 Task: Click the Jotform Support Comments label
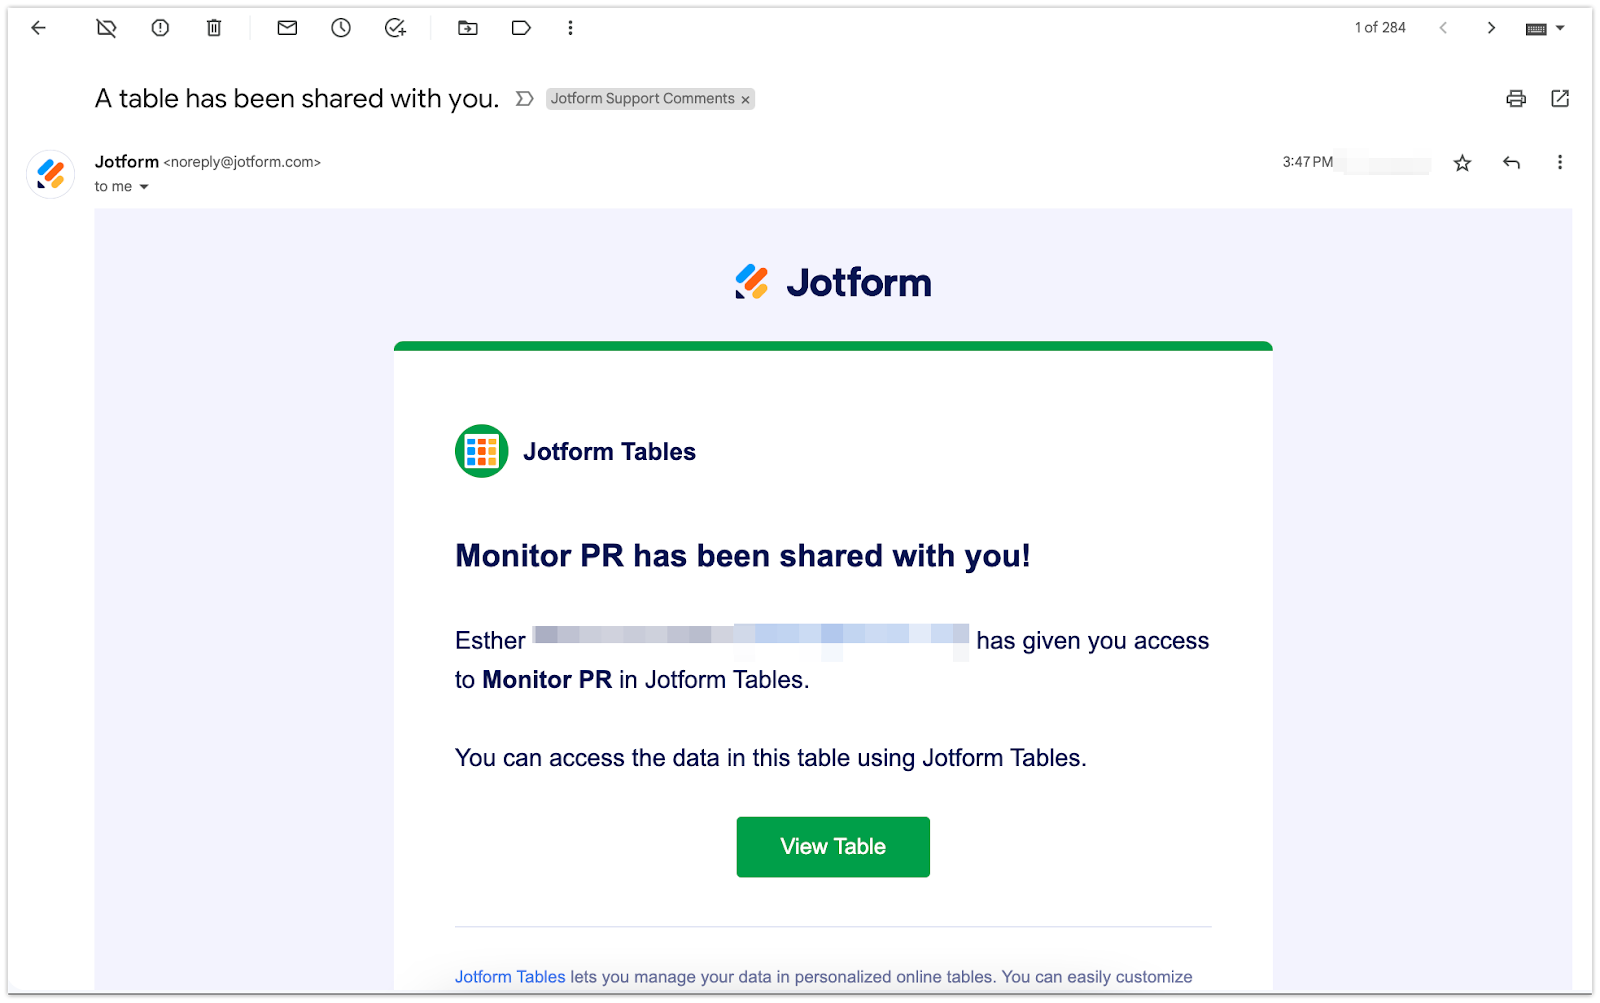click(x=642, y=99)
